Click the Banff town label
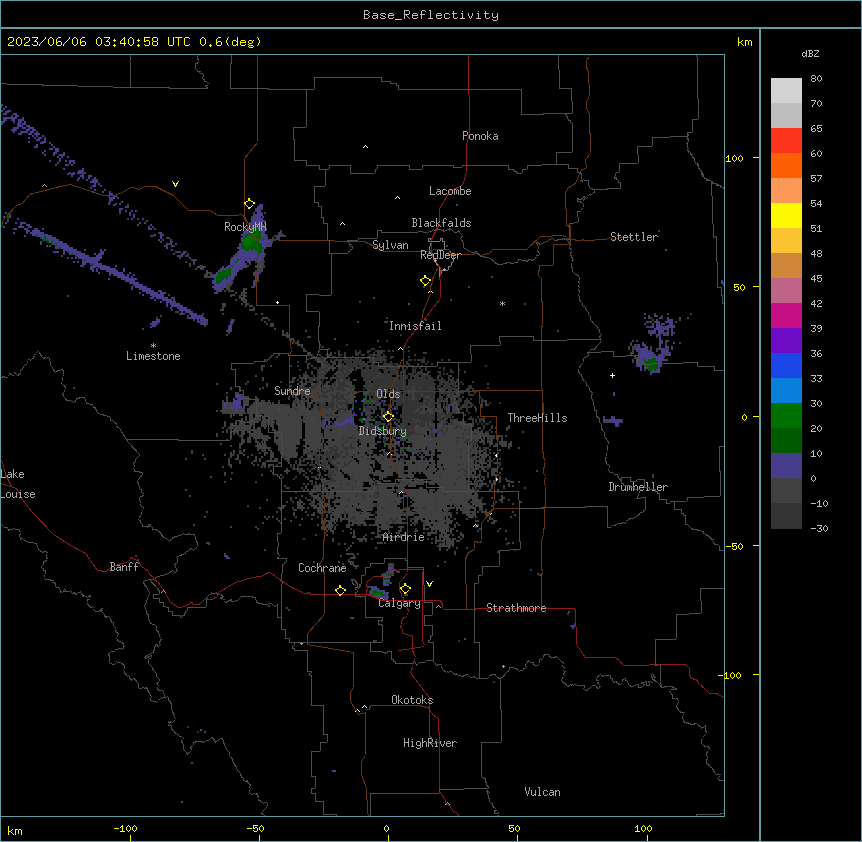The height and width of the screenshot is (842, 862). point(124,567)
